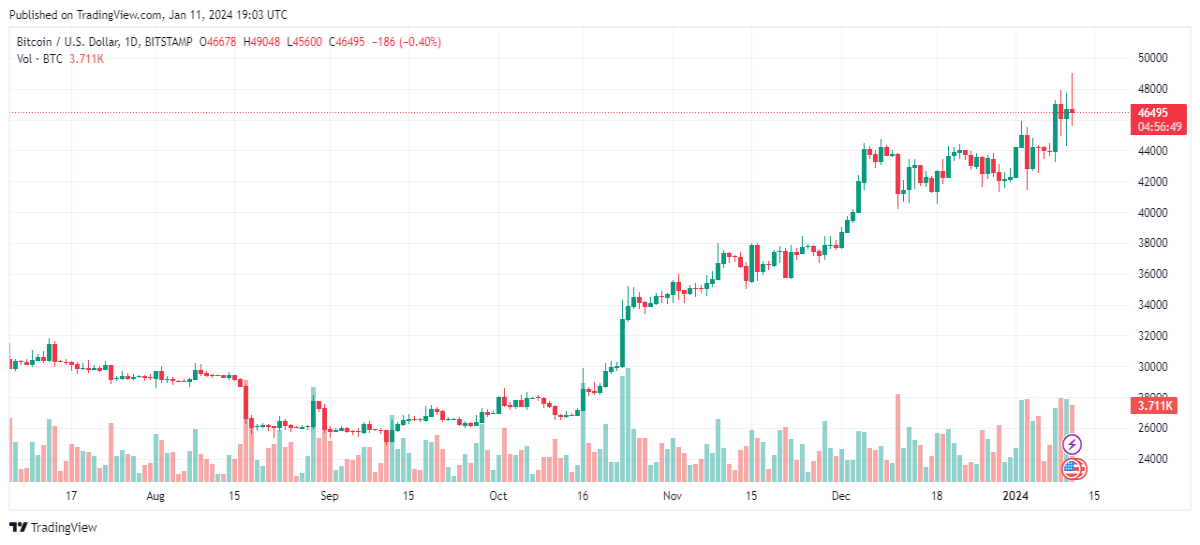This screenshot has width=1200, height=545.
Task: Click the Vol · BTC indicator legend
Action: click(40, 59)
